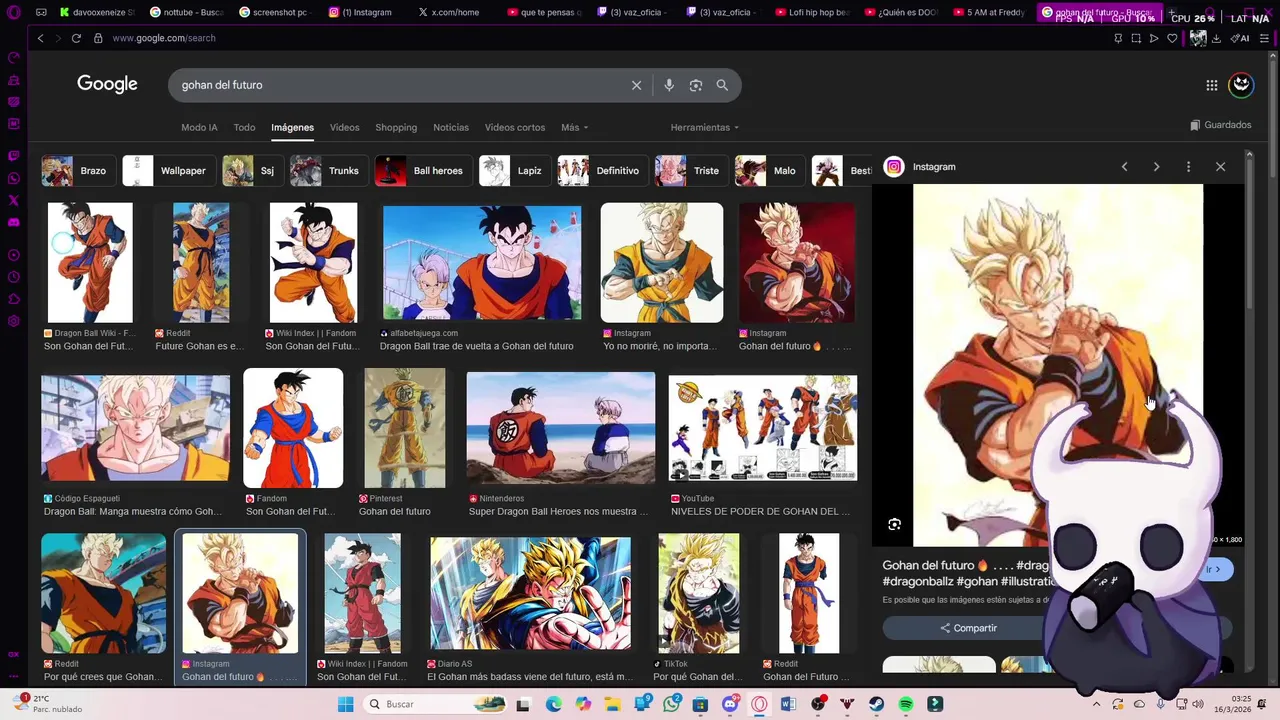This screenshot has width=1280, height=720.
Task: Switch to the Vídeos tab
Action: point(345,128)
